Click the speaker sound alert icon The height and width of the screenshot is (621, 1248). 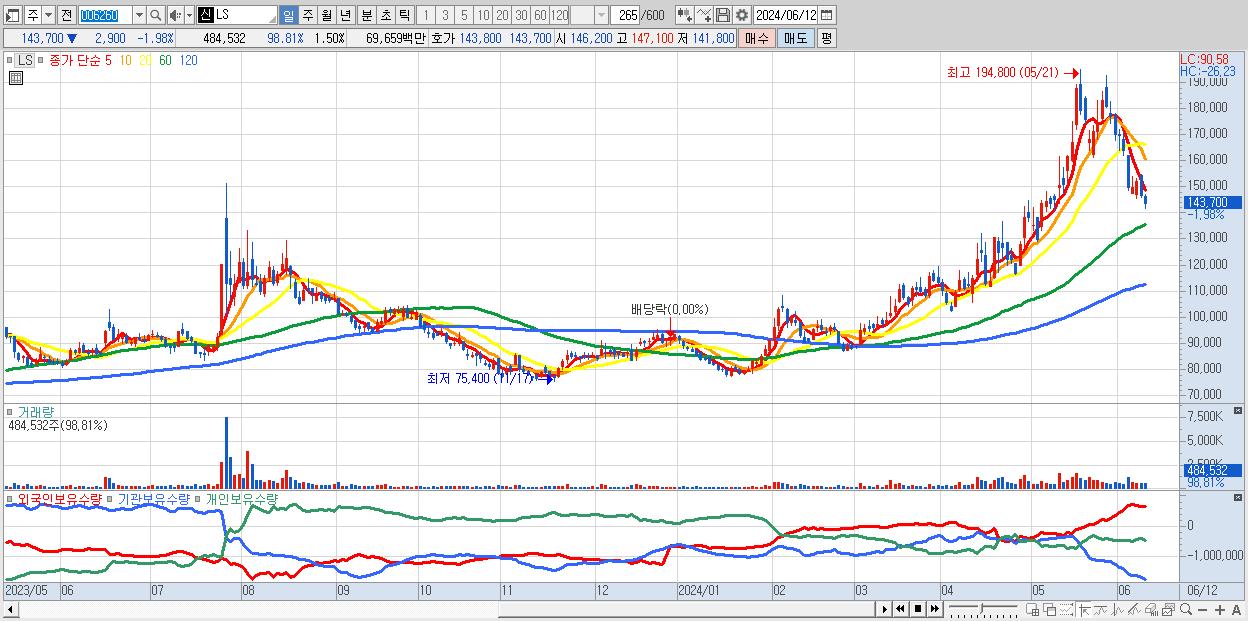pos(175,15)
